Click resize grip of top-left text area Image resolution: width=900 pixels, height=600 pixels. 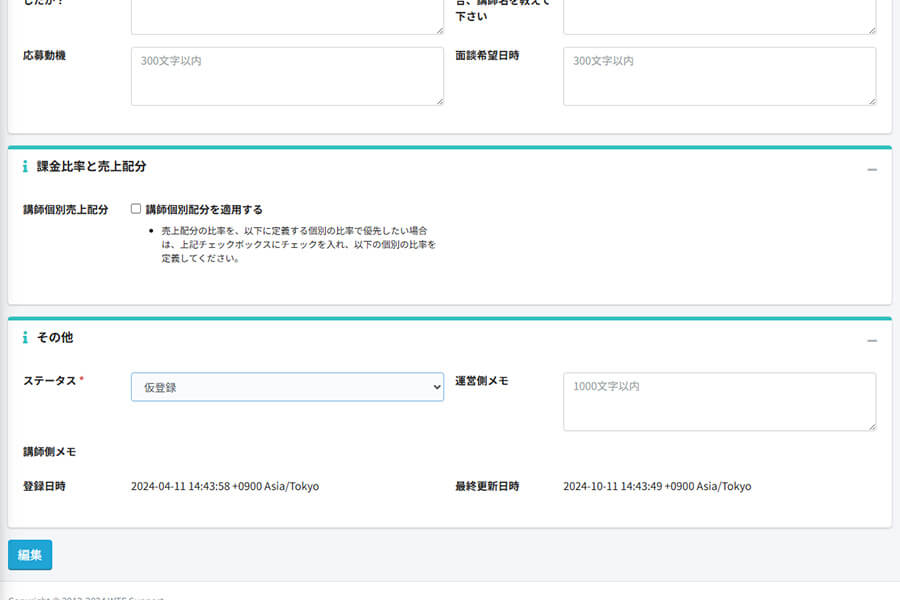[x=438, y=29]
